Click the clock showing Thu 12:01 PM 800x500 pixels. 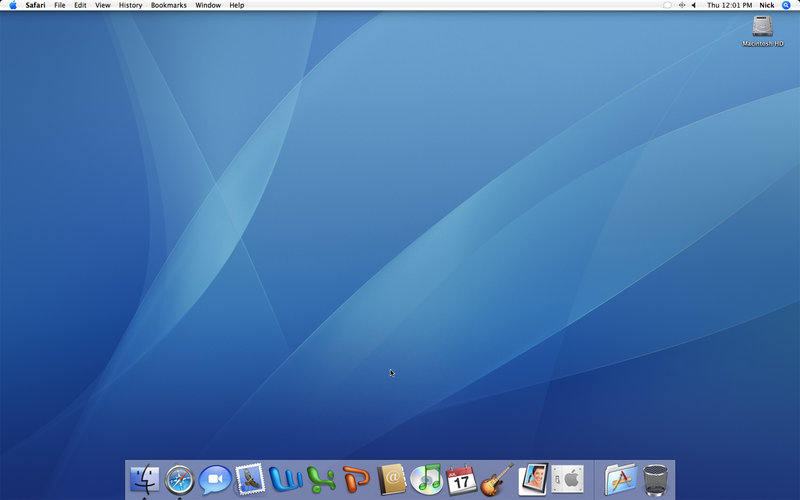[x=730, y=5]
